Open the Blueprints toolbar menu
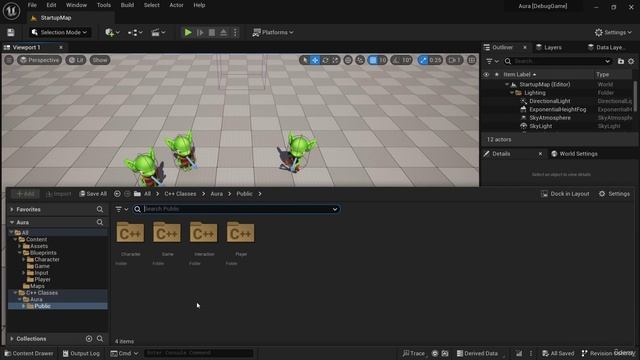The image size is (640, 360). (135, 32)
